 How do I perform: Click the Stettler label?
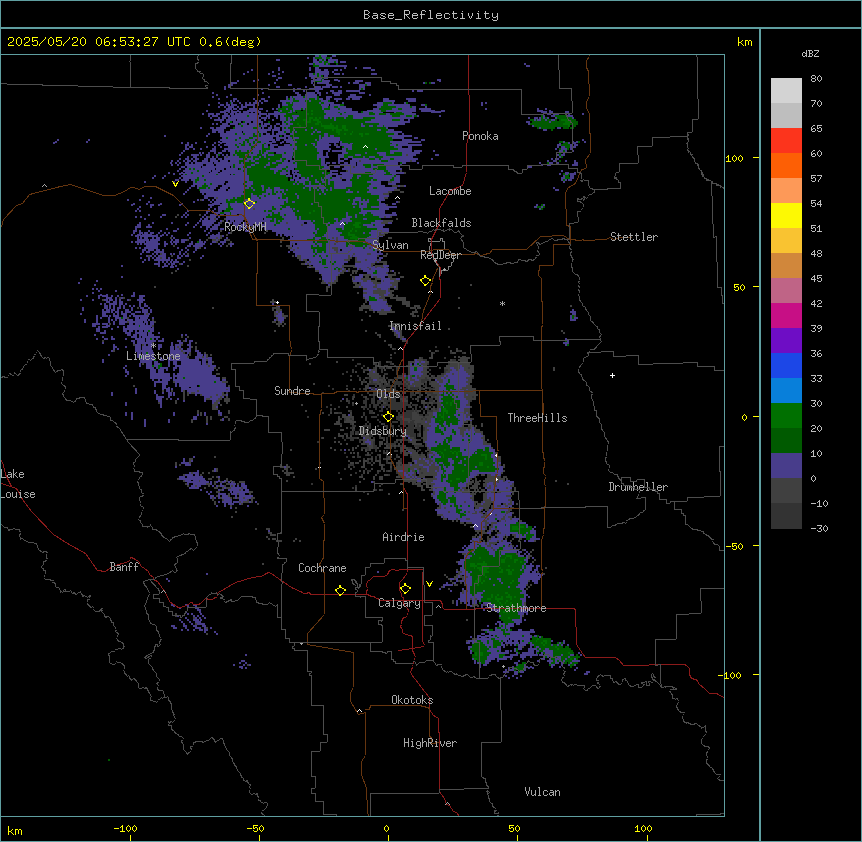pos(634,237)
